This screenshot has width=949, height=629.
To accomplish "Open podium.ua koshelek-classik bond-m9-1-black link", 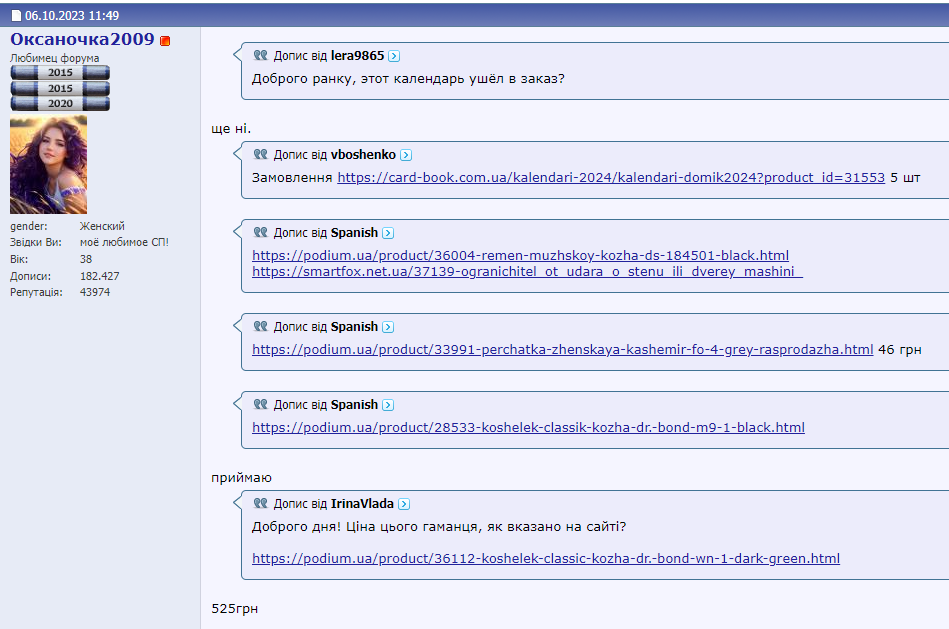I will click(528, 427).
